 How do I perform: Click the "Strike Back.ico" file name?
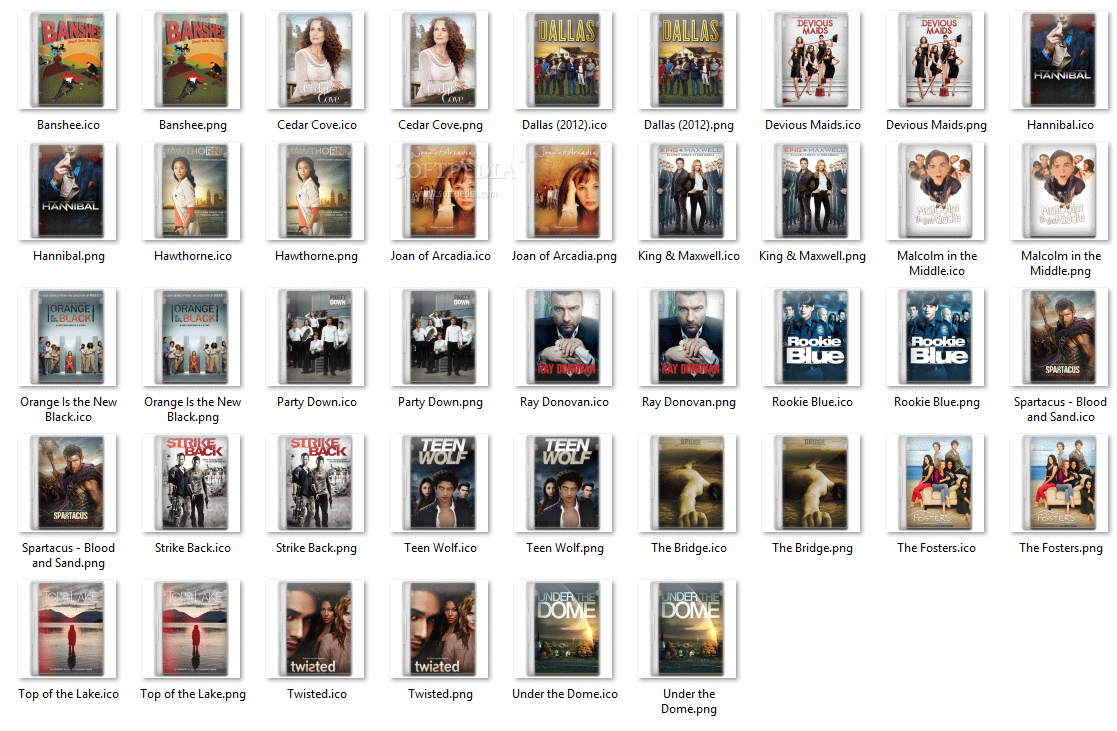click(x=192, y=548)
